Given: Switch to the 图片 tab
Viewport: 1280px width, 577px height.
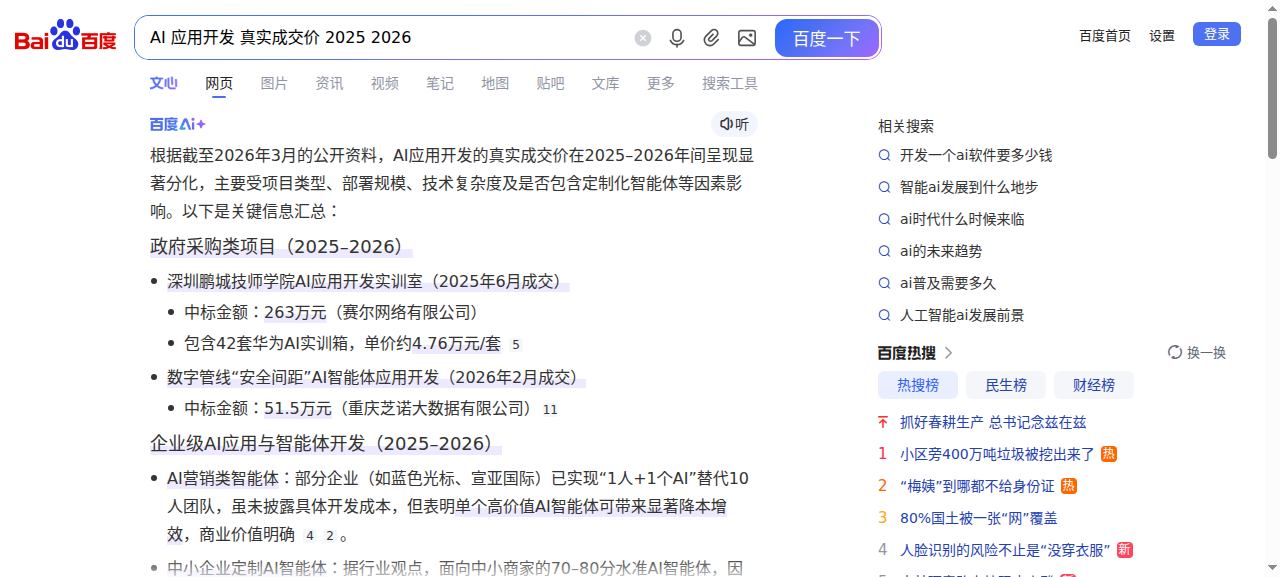Looking at the screenshot, I should click(274, 83).
